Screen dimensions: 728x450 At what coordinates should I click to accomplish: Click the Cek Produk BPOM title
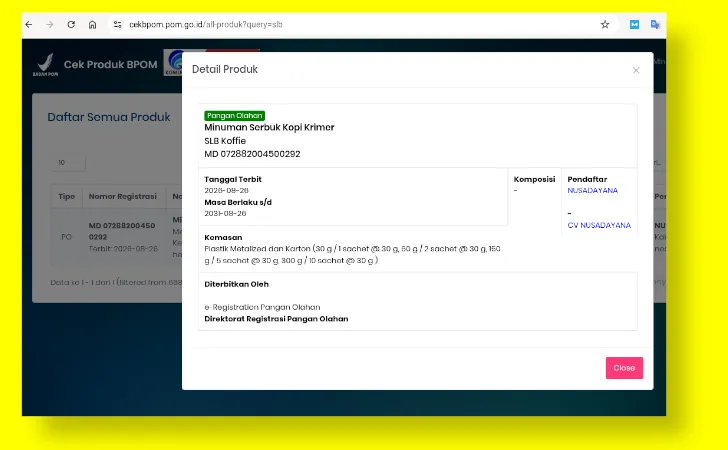(110, 65)
